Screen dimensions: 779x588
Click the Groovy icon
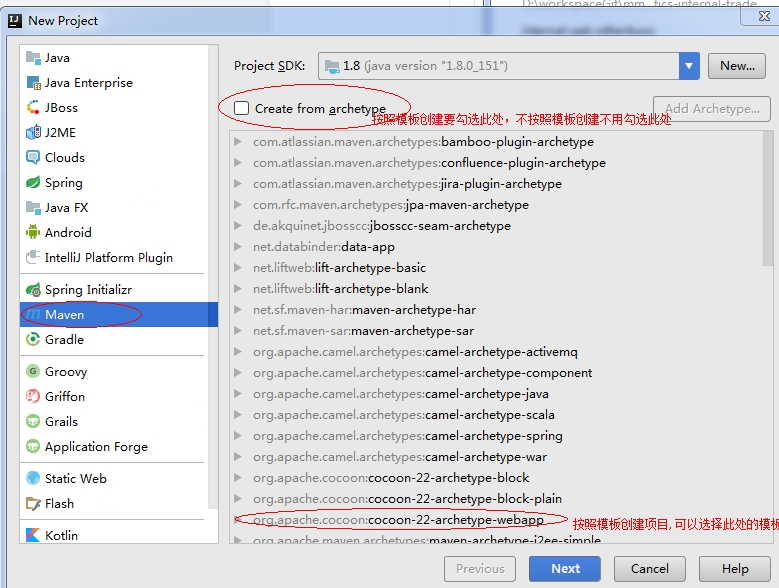point(33,371)
